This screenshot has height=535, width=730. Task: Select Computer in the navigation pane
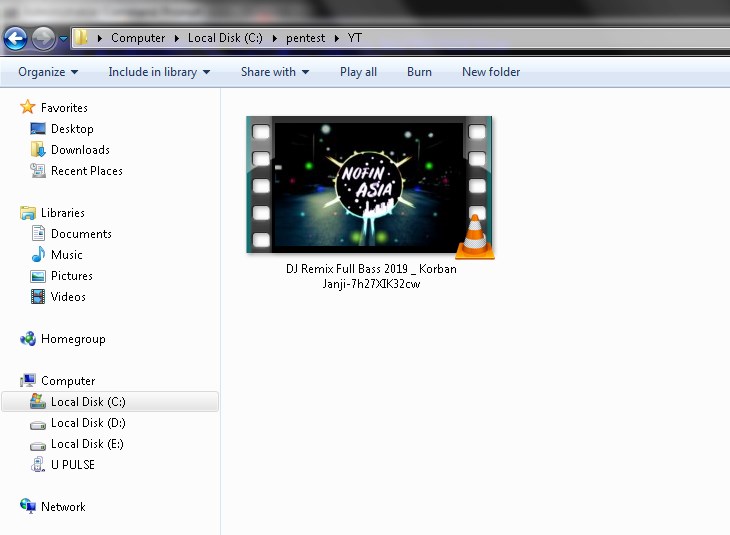click(x=68, y=381)
